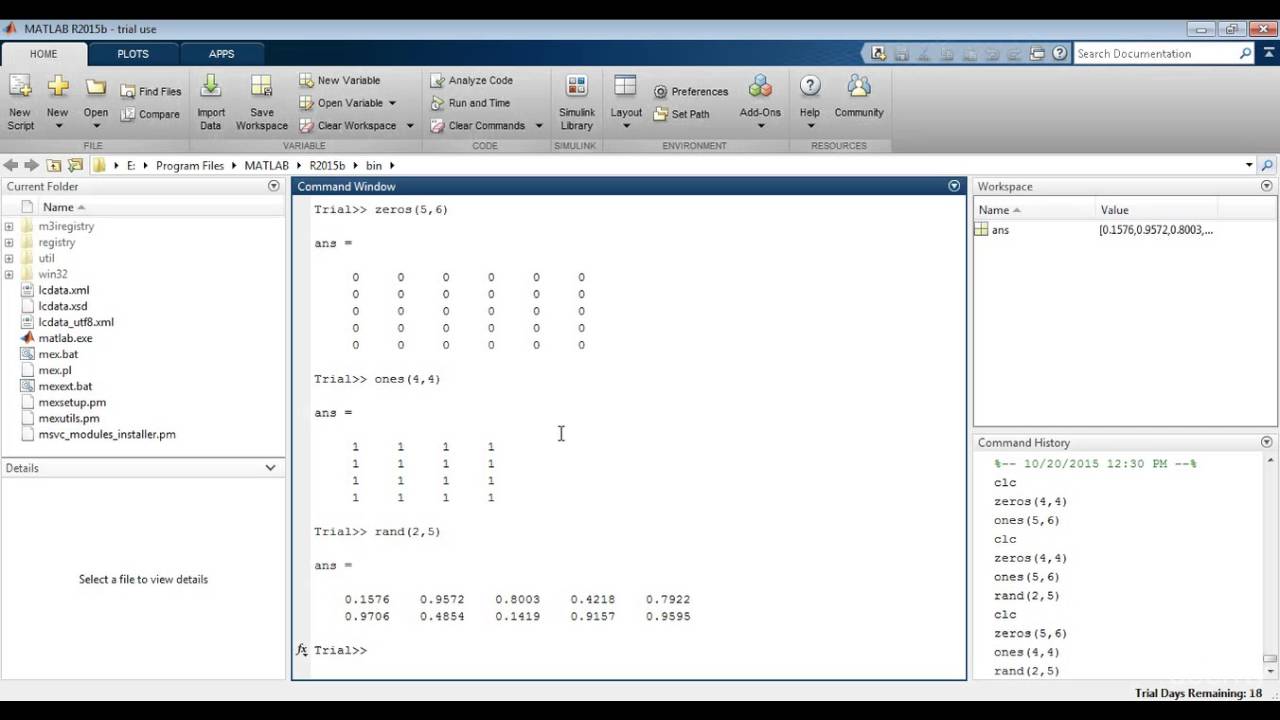Image resolution: width=1280 pixels, height=720 pixels.
Task: Click the Import Data icon
Action: (x=211, y=87)
